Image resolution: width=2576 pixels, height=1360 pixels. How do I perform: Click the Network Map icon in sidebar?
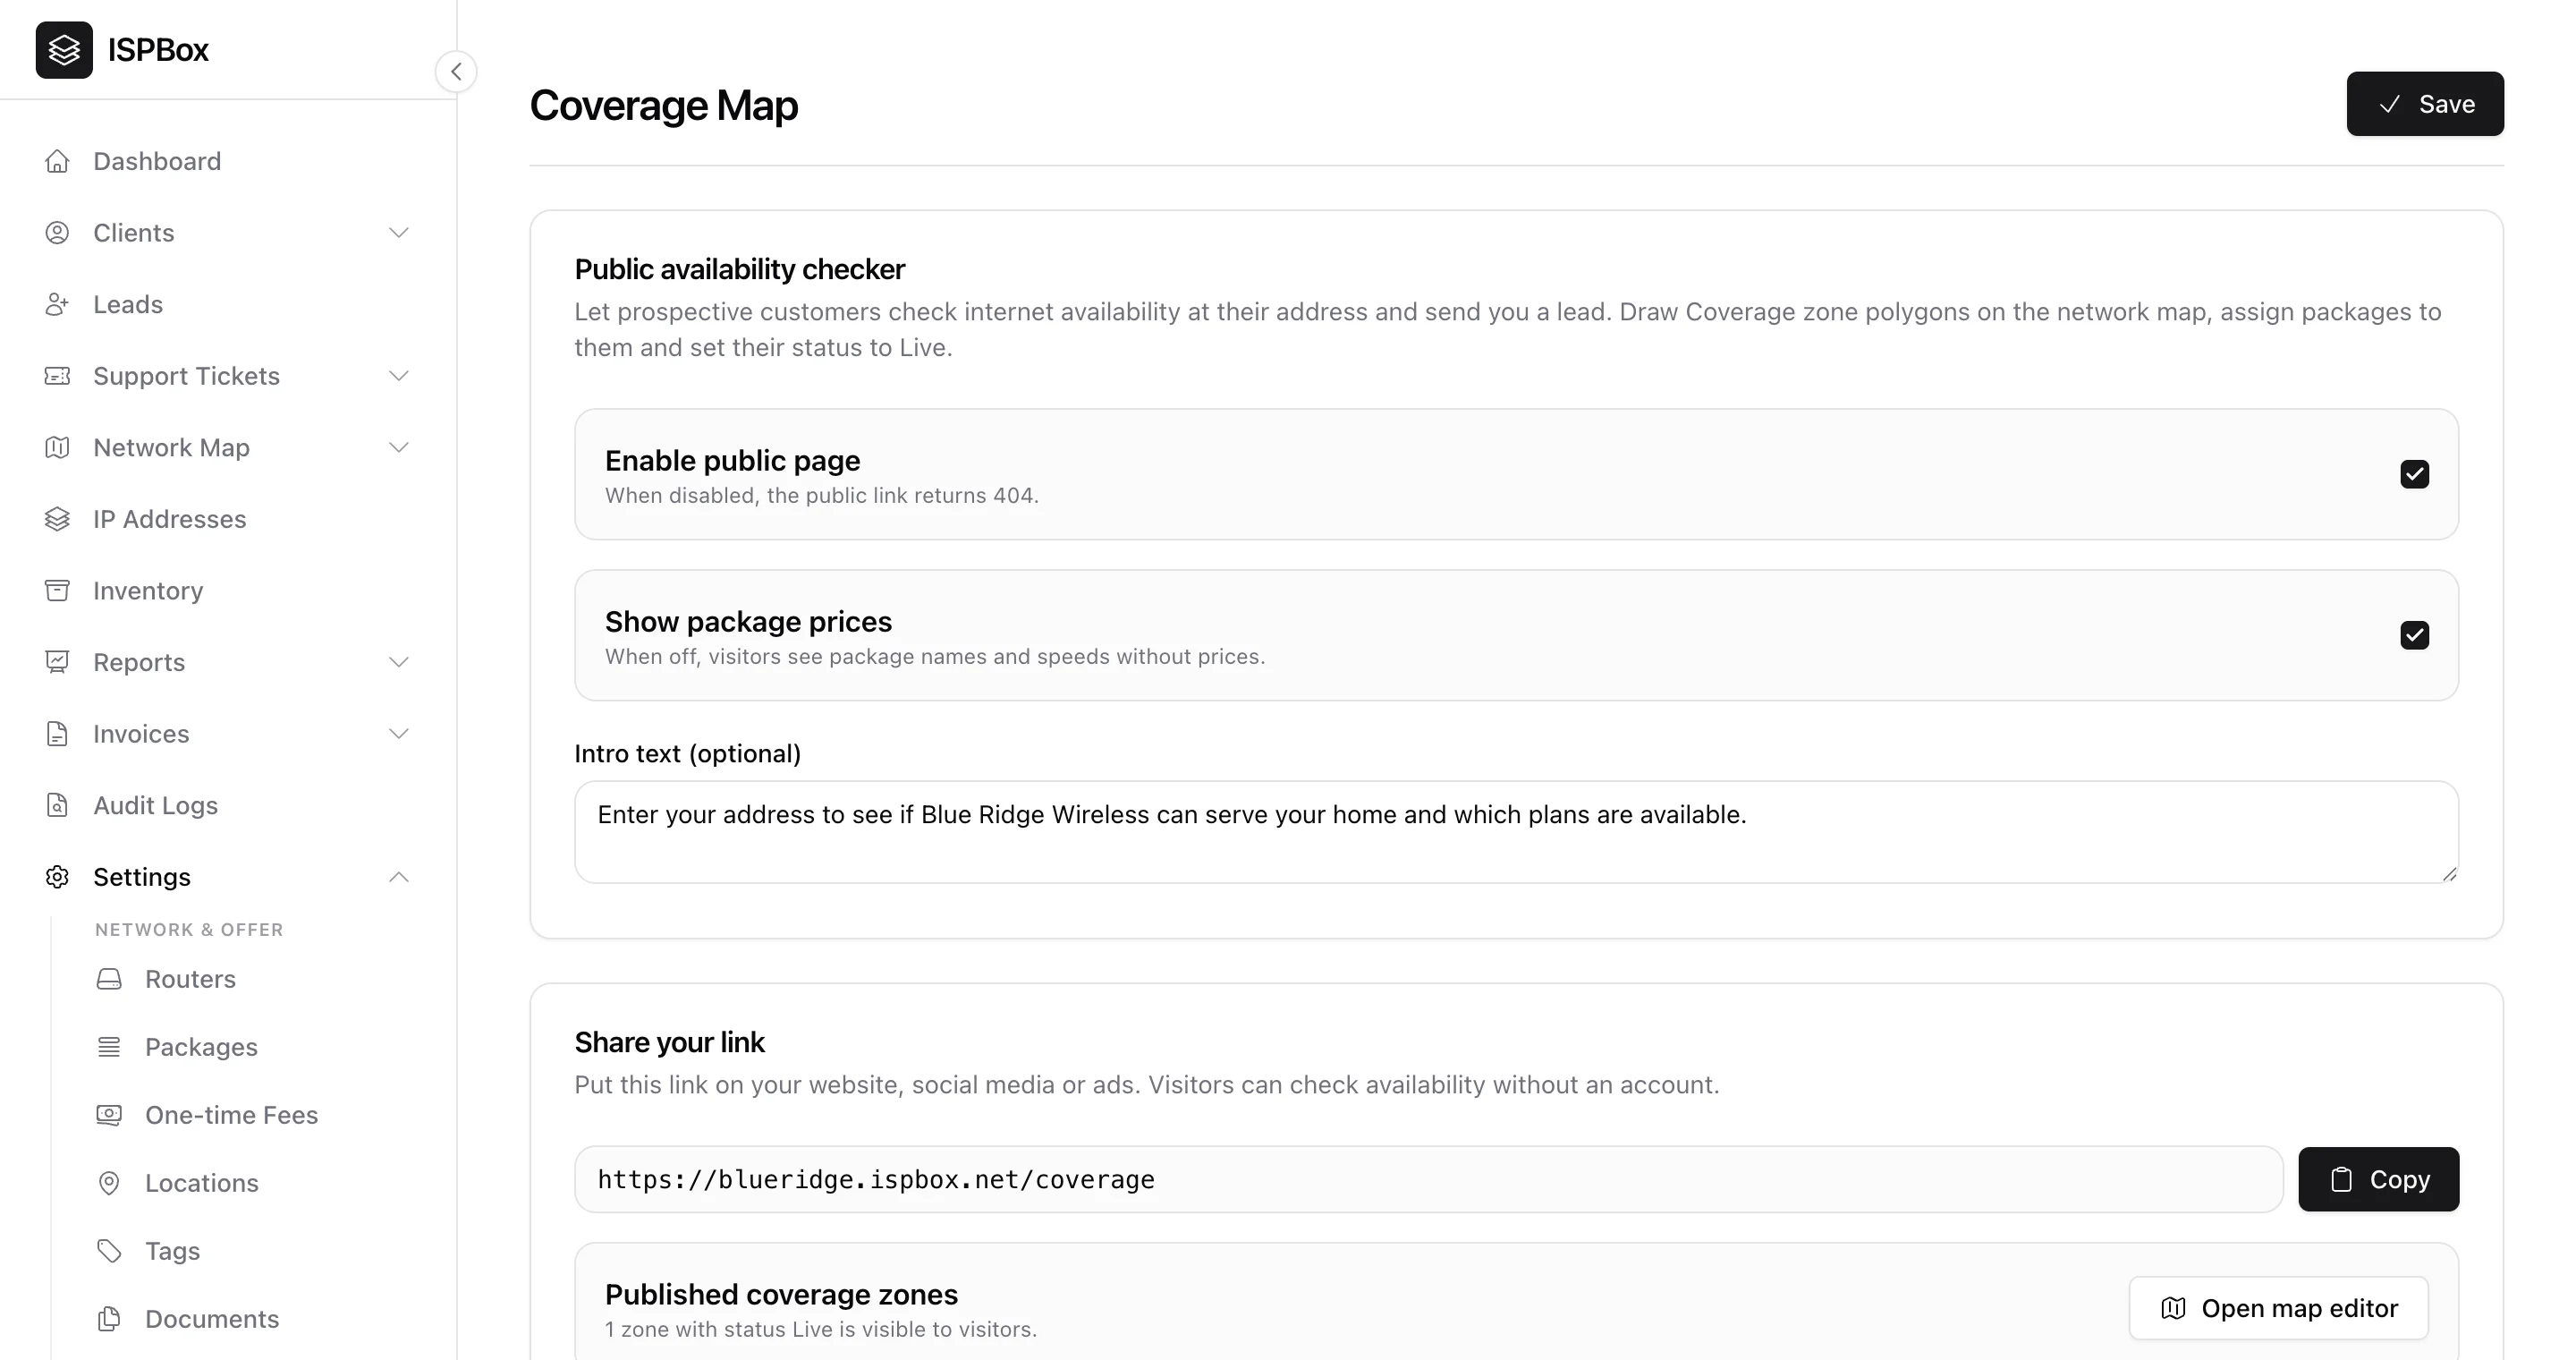coord(57,448)
